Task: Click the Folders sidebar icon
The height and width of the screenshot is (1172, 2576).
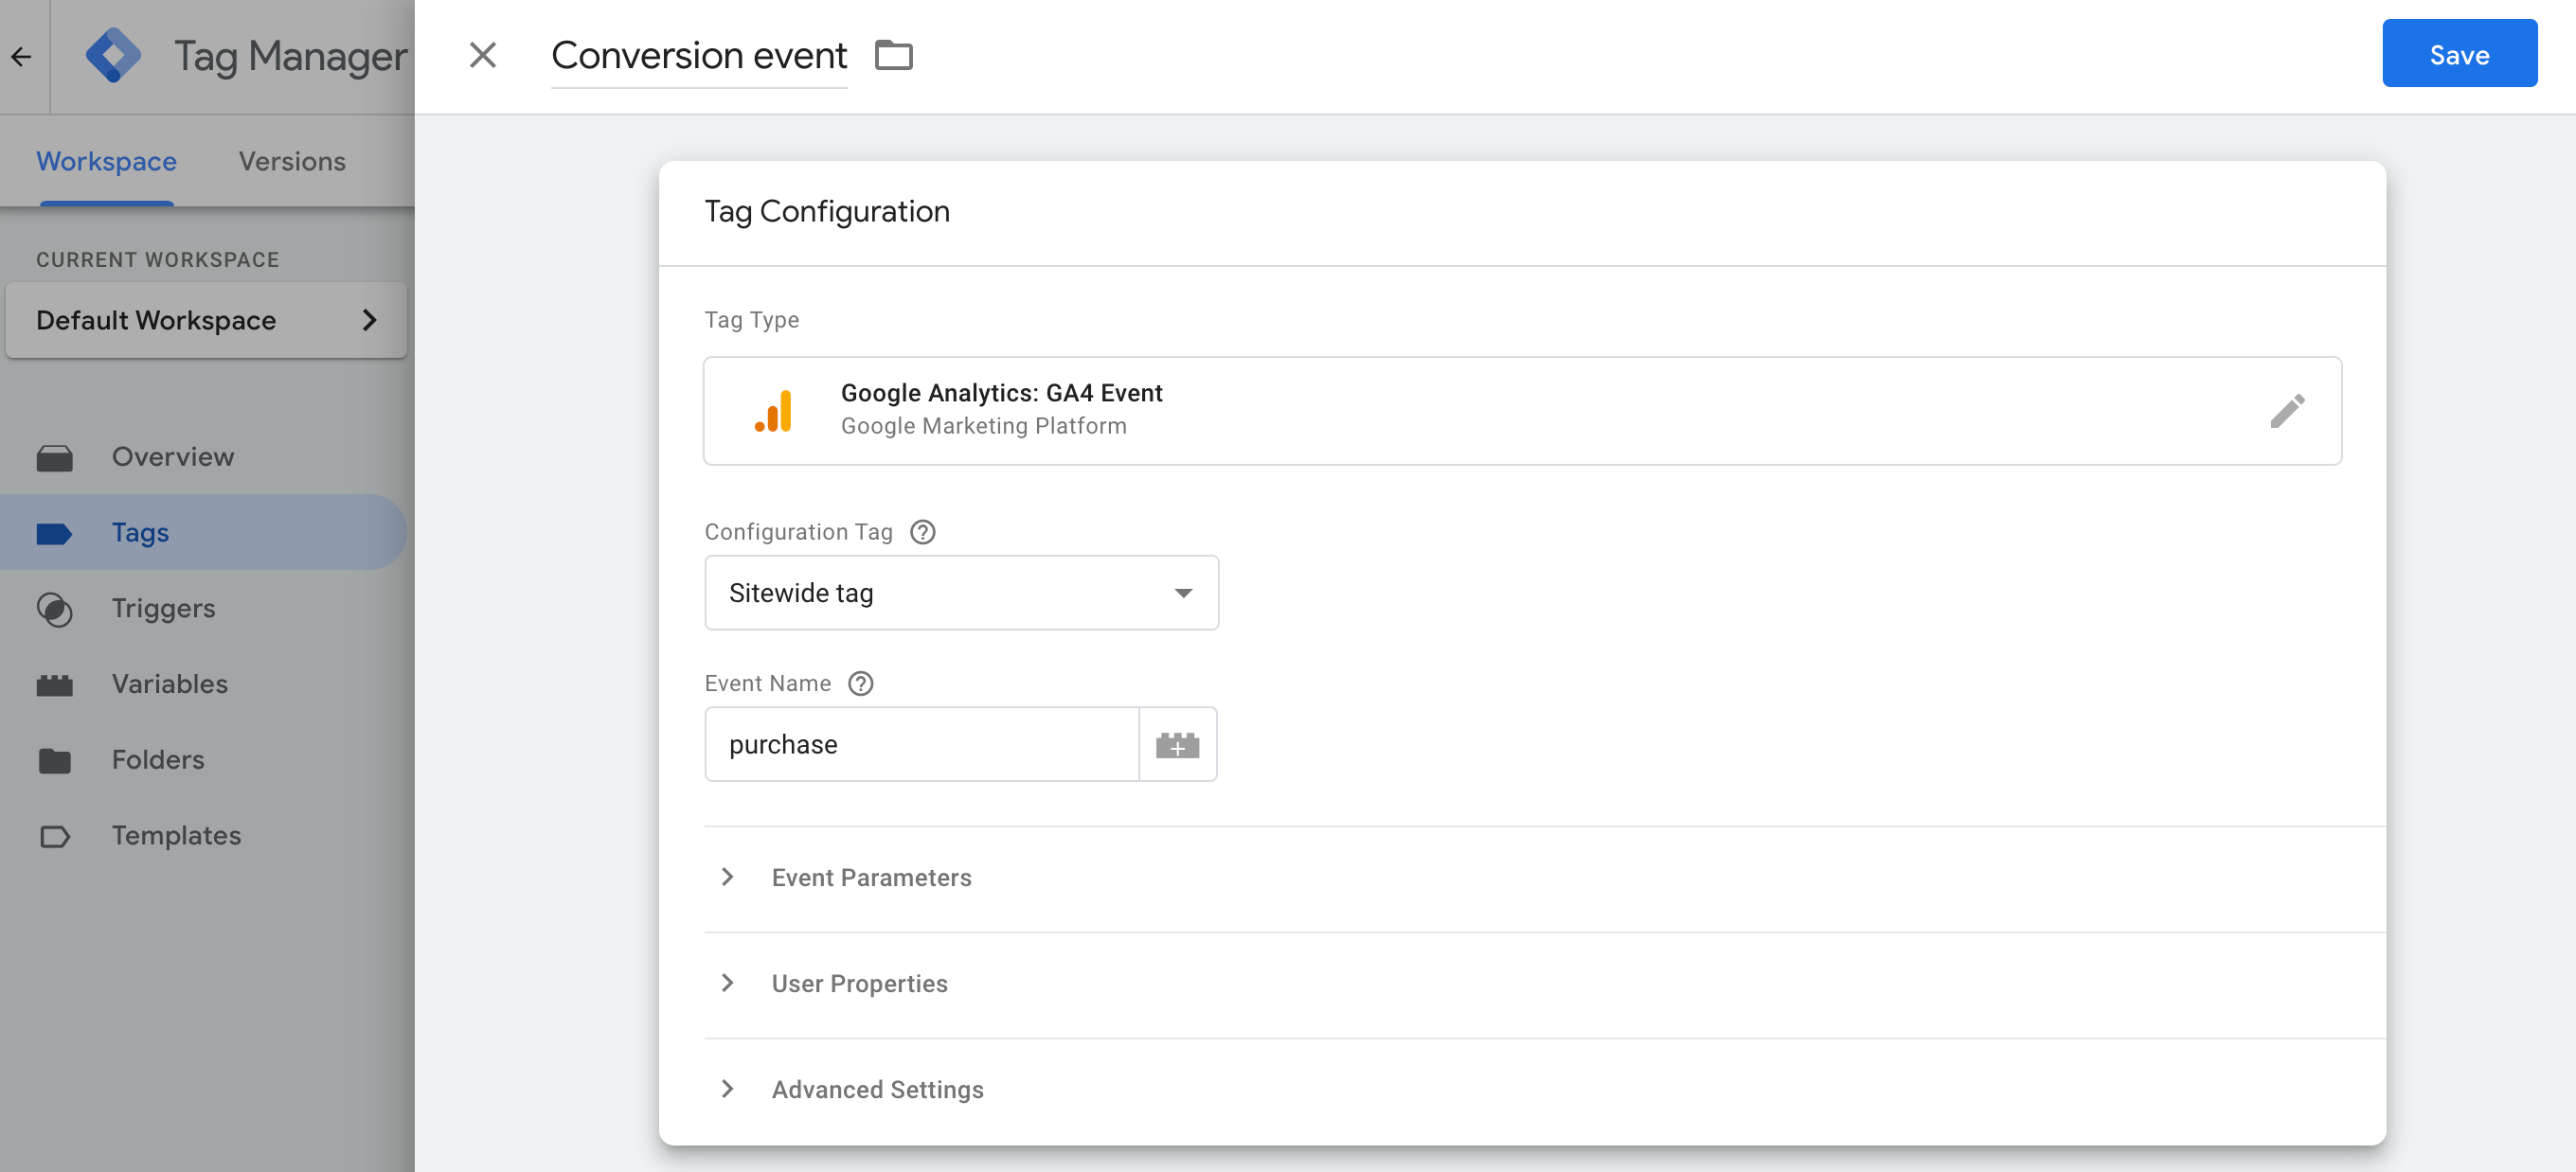Action: pos(56,758)
